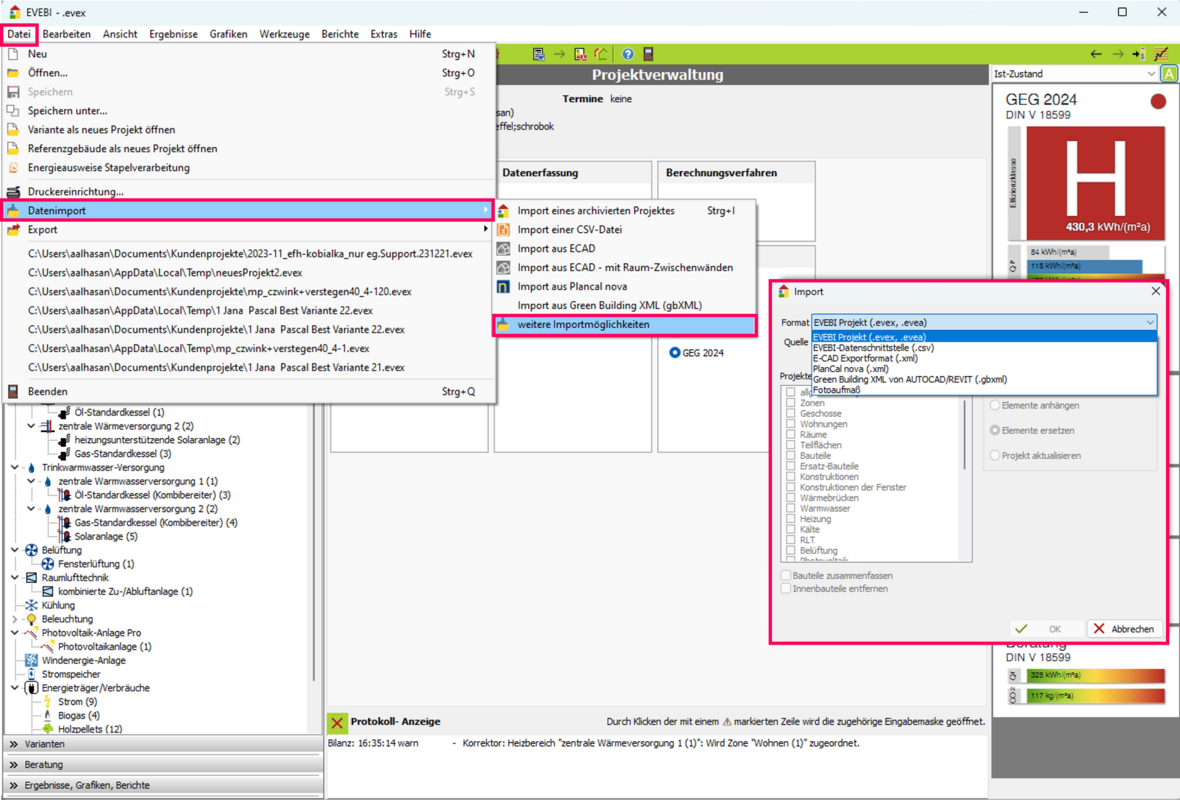Screen dimensions: 1180x800
Task: Click the red H efficiency class tile
Action: (x=1096, y=182)
